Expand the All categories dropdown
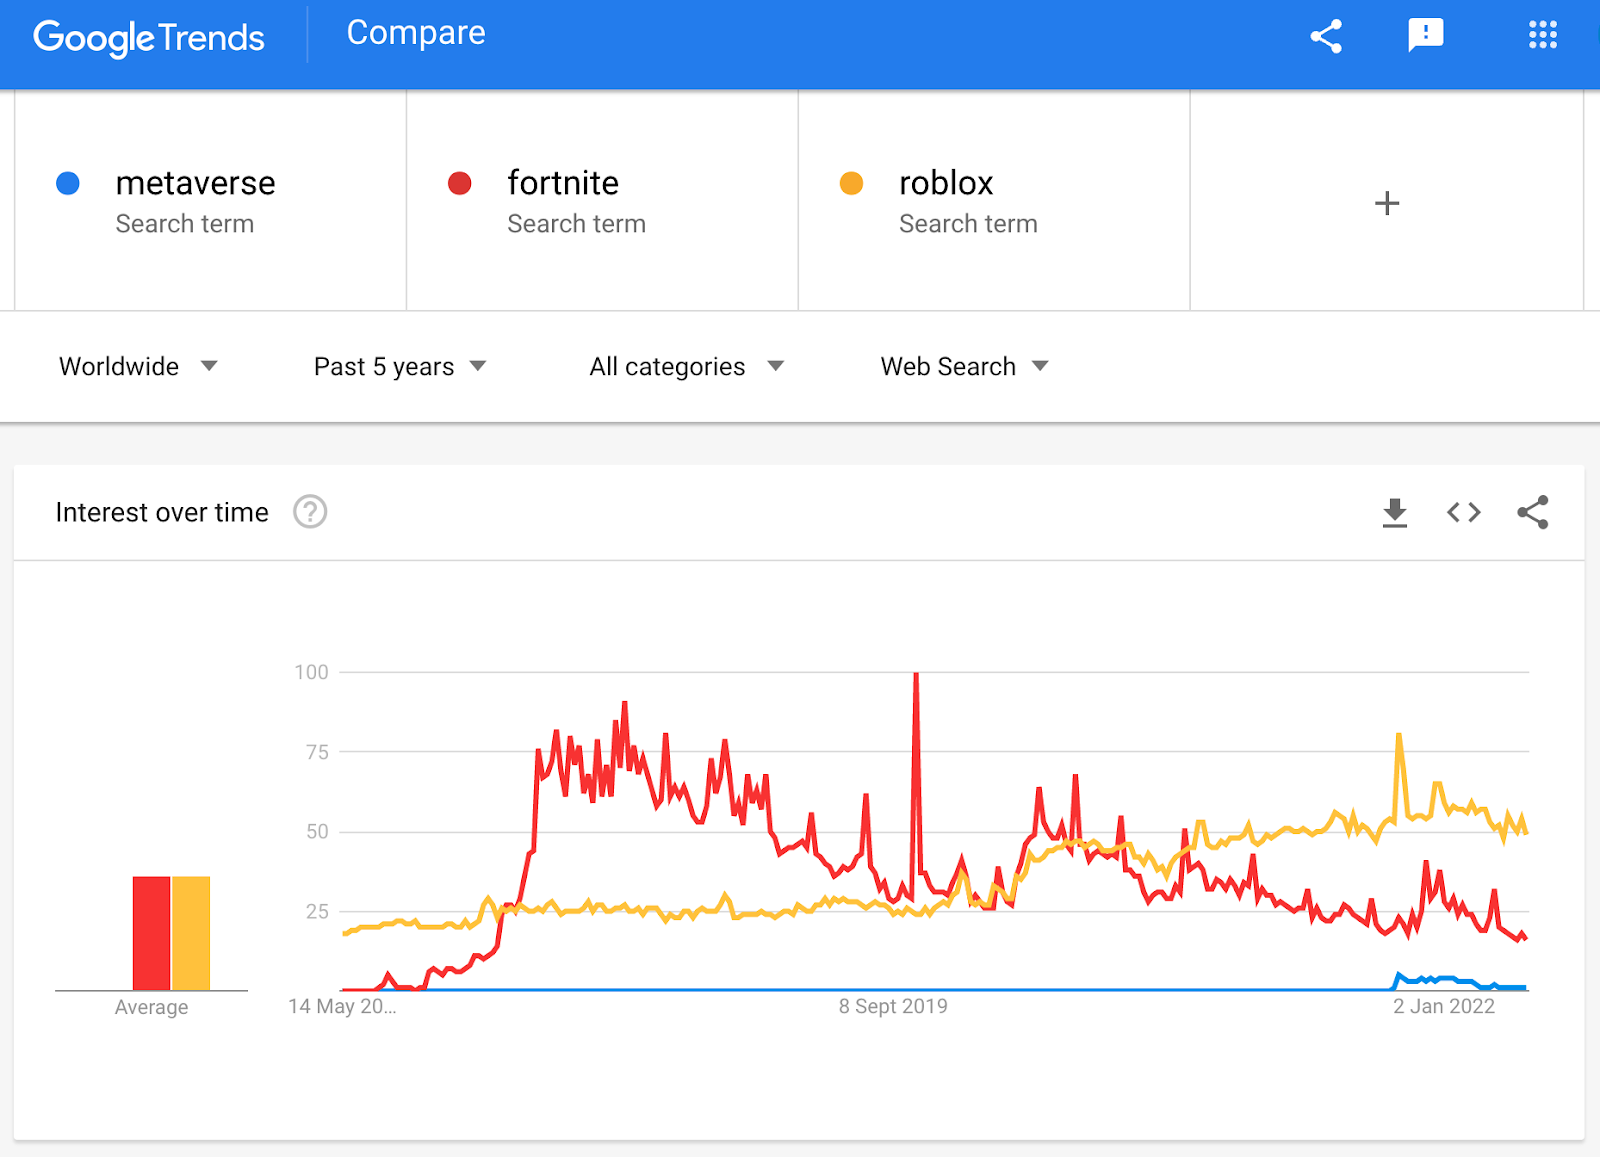 (x=687, y=366)
